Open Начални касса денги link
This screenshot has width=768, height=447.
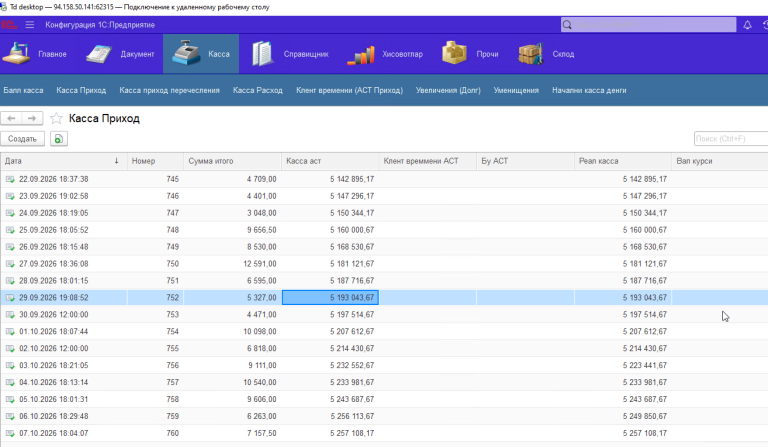click(x=589, y=90)
